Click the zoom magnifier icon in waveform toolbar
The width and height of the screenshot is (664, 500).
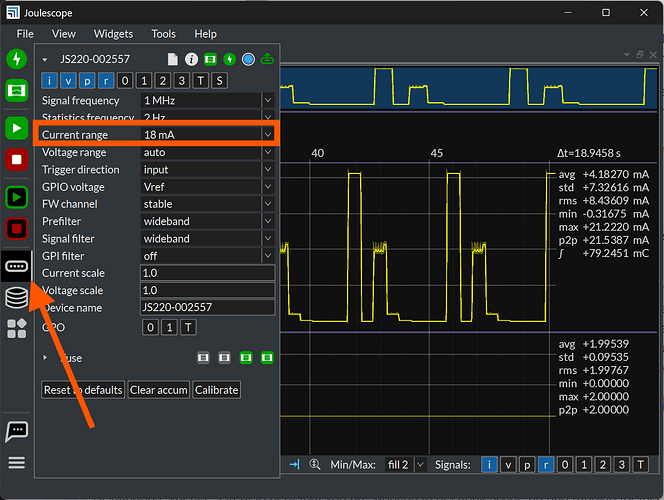[314, 464]
